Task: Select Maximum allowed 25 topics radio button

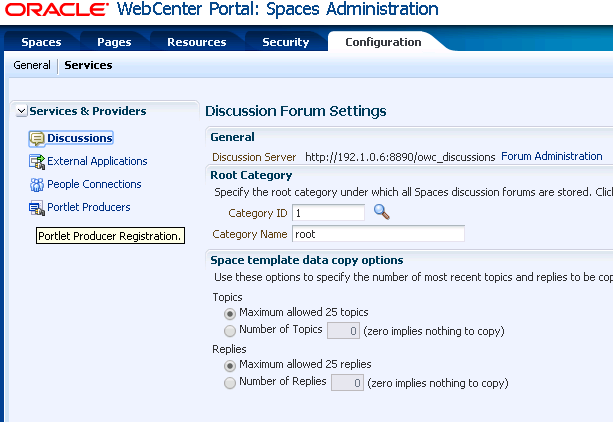Action: (x=230, y=313)
